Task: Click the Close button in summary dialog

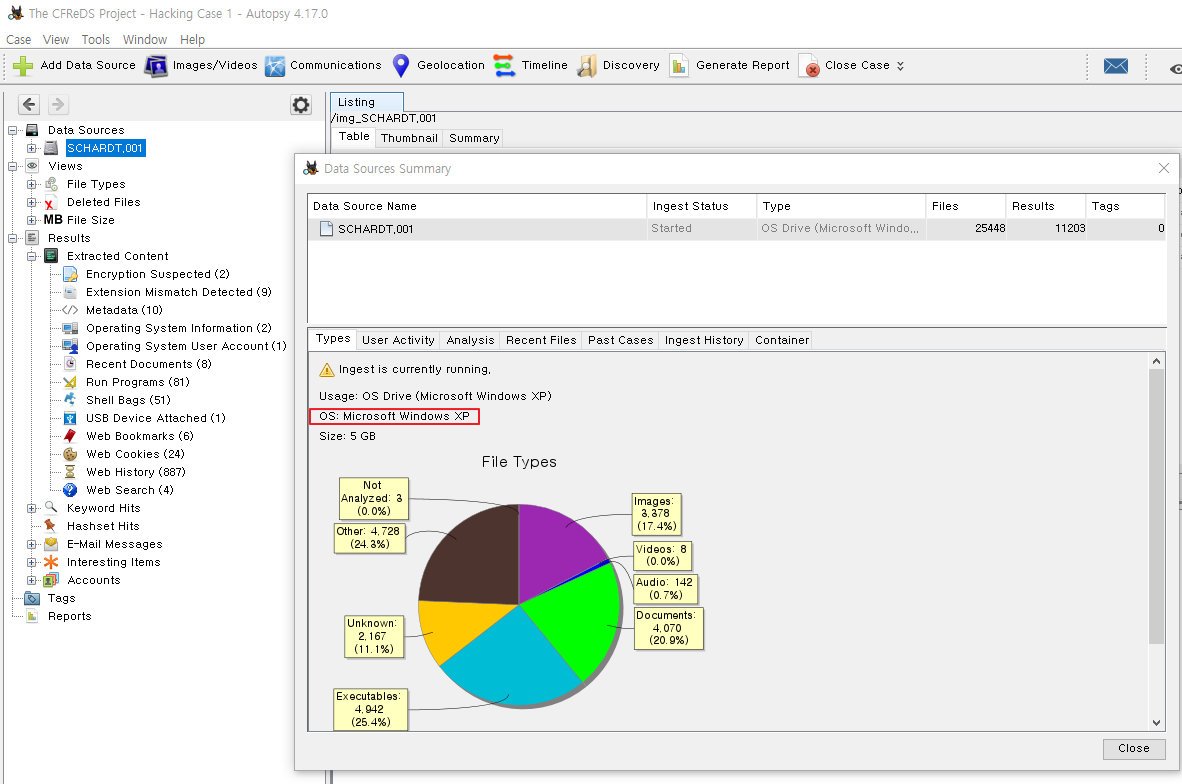Action: (x=1134, y=749)
